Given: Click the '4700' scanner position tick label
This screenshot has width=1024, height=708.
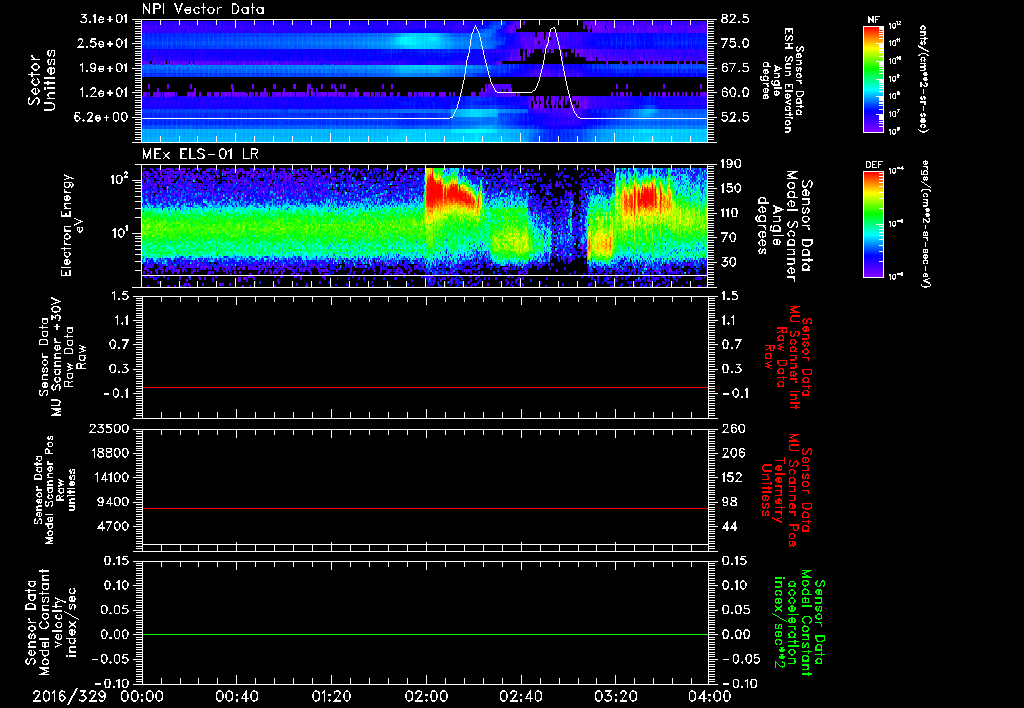Looking at the screenshot, I should point(112,526).
